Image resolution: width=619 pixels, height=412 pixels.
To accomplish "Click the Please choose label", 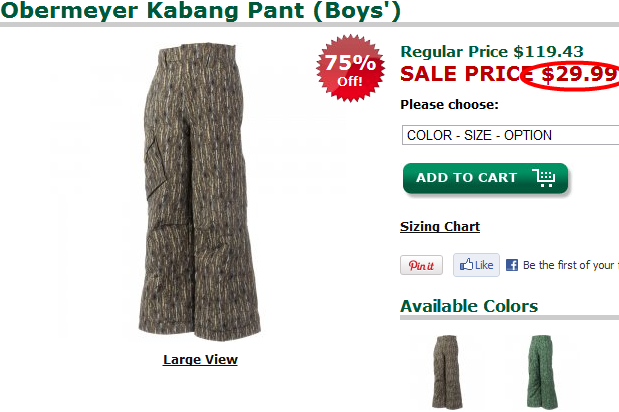I will pos(449,105).
